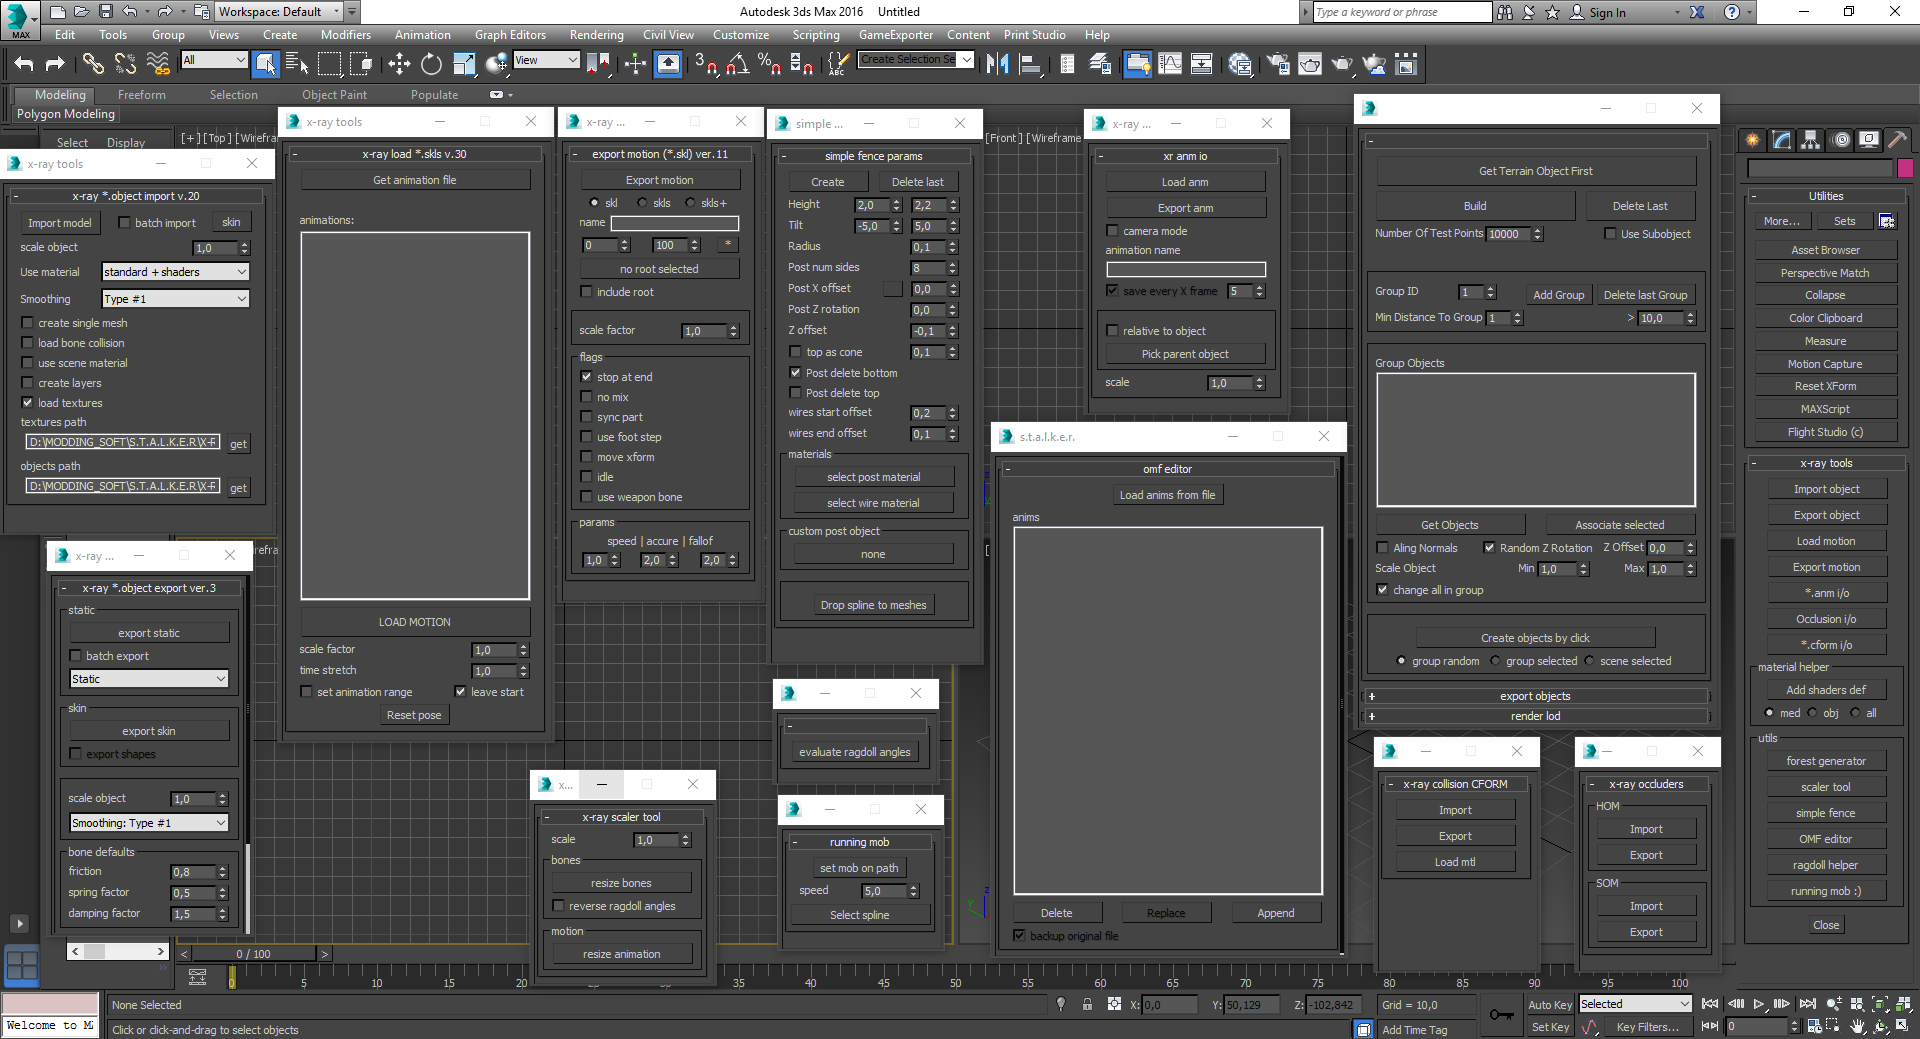
Task: Click the Mirror tool icon
Action: point(997,64)
